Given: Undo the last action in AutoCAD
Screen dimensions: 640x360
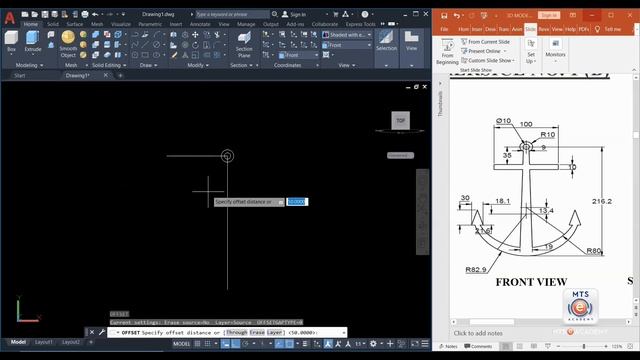Looking at the screenshot, I should pos(95,14).
